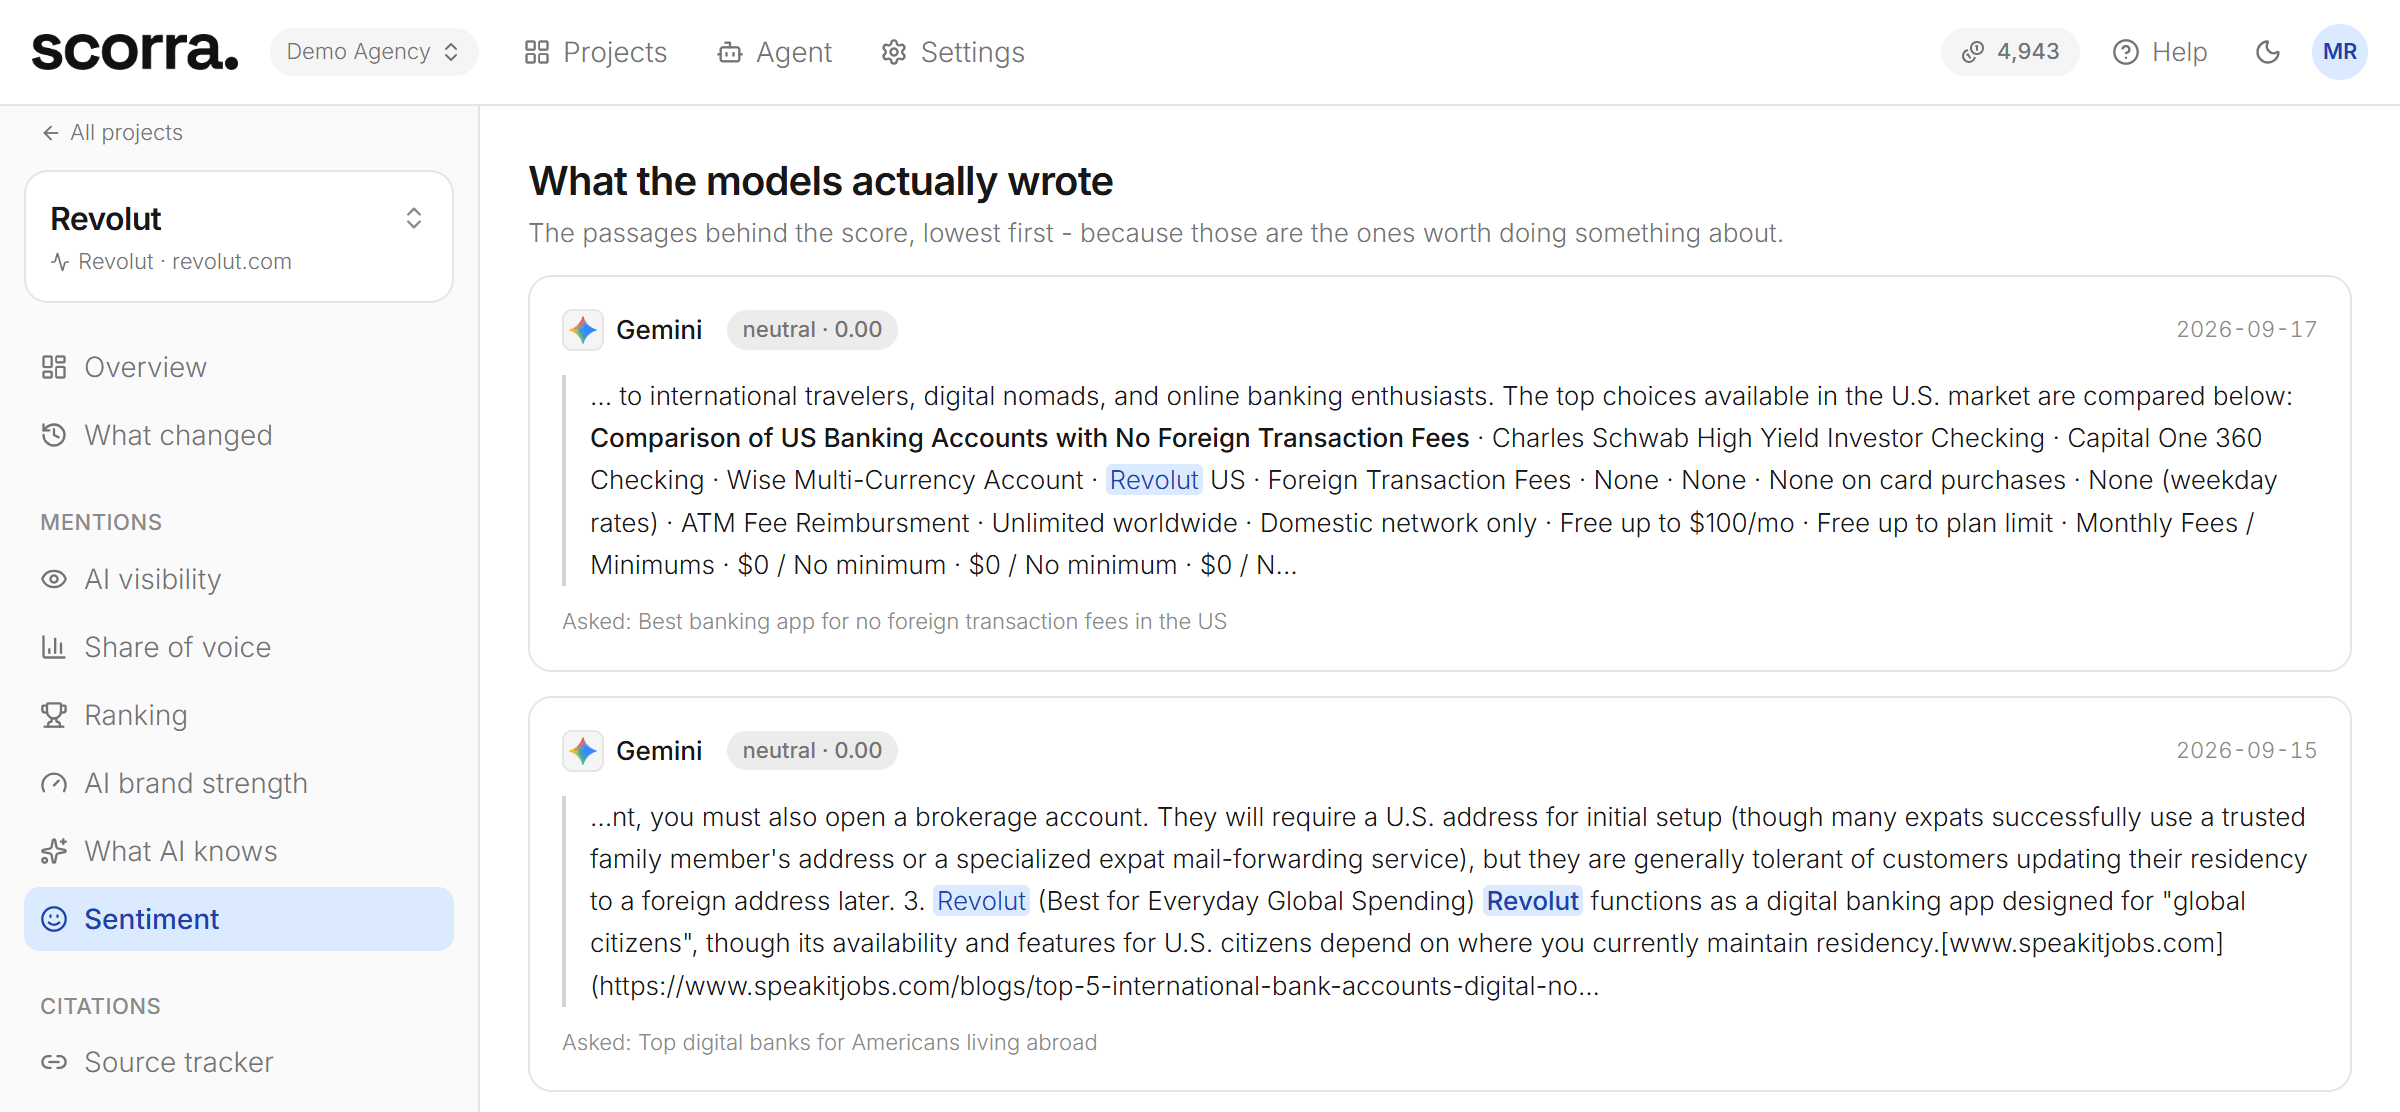Screen dimensions: 2400x1112
Task: Click the Help question mark icon
Action: coord(2126,52)
